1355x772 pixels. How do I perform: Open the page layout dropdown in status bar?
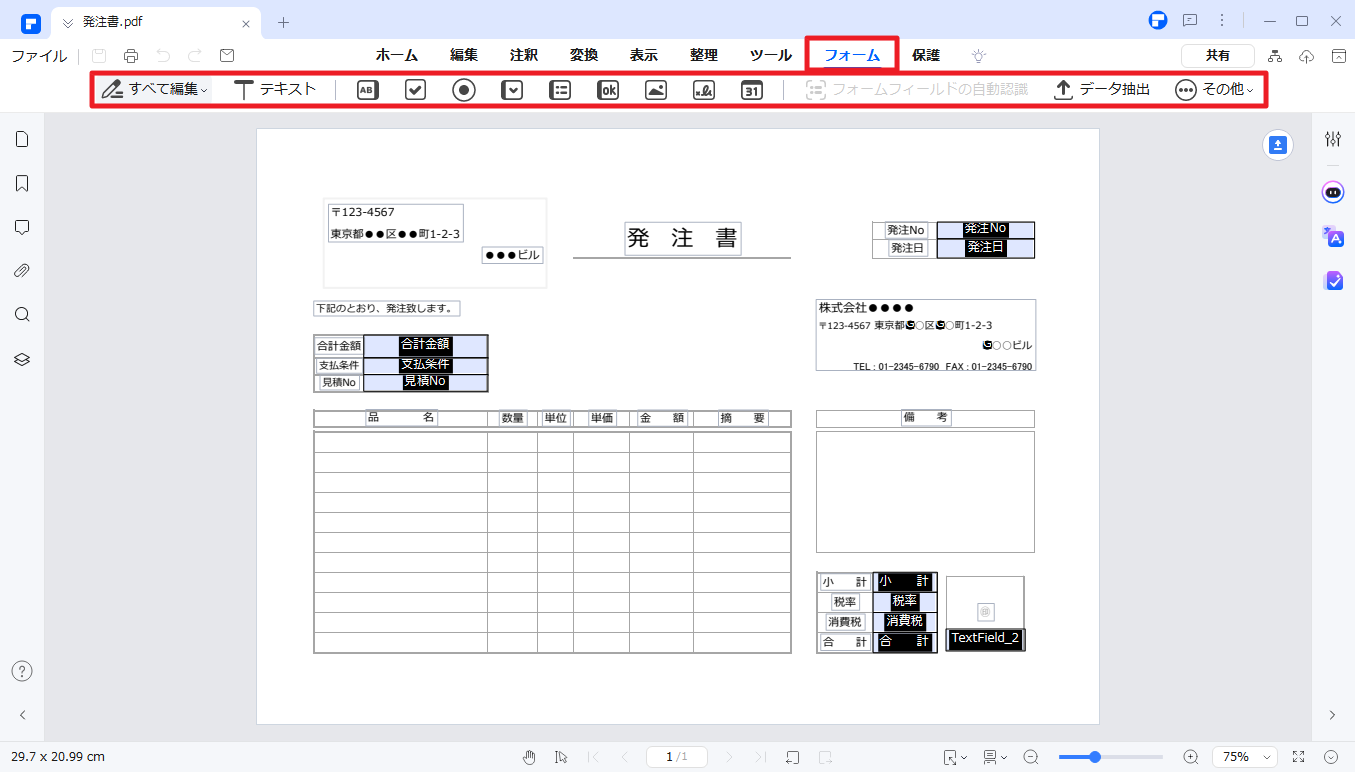click(994, 757)
